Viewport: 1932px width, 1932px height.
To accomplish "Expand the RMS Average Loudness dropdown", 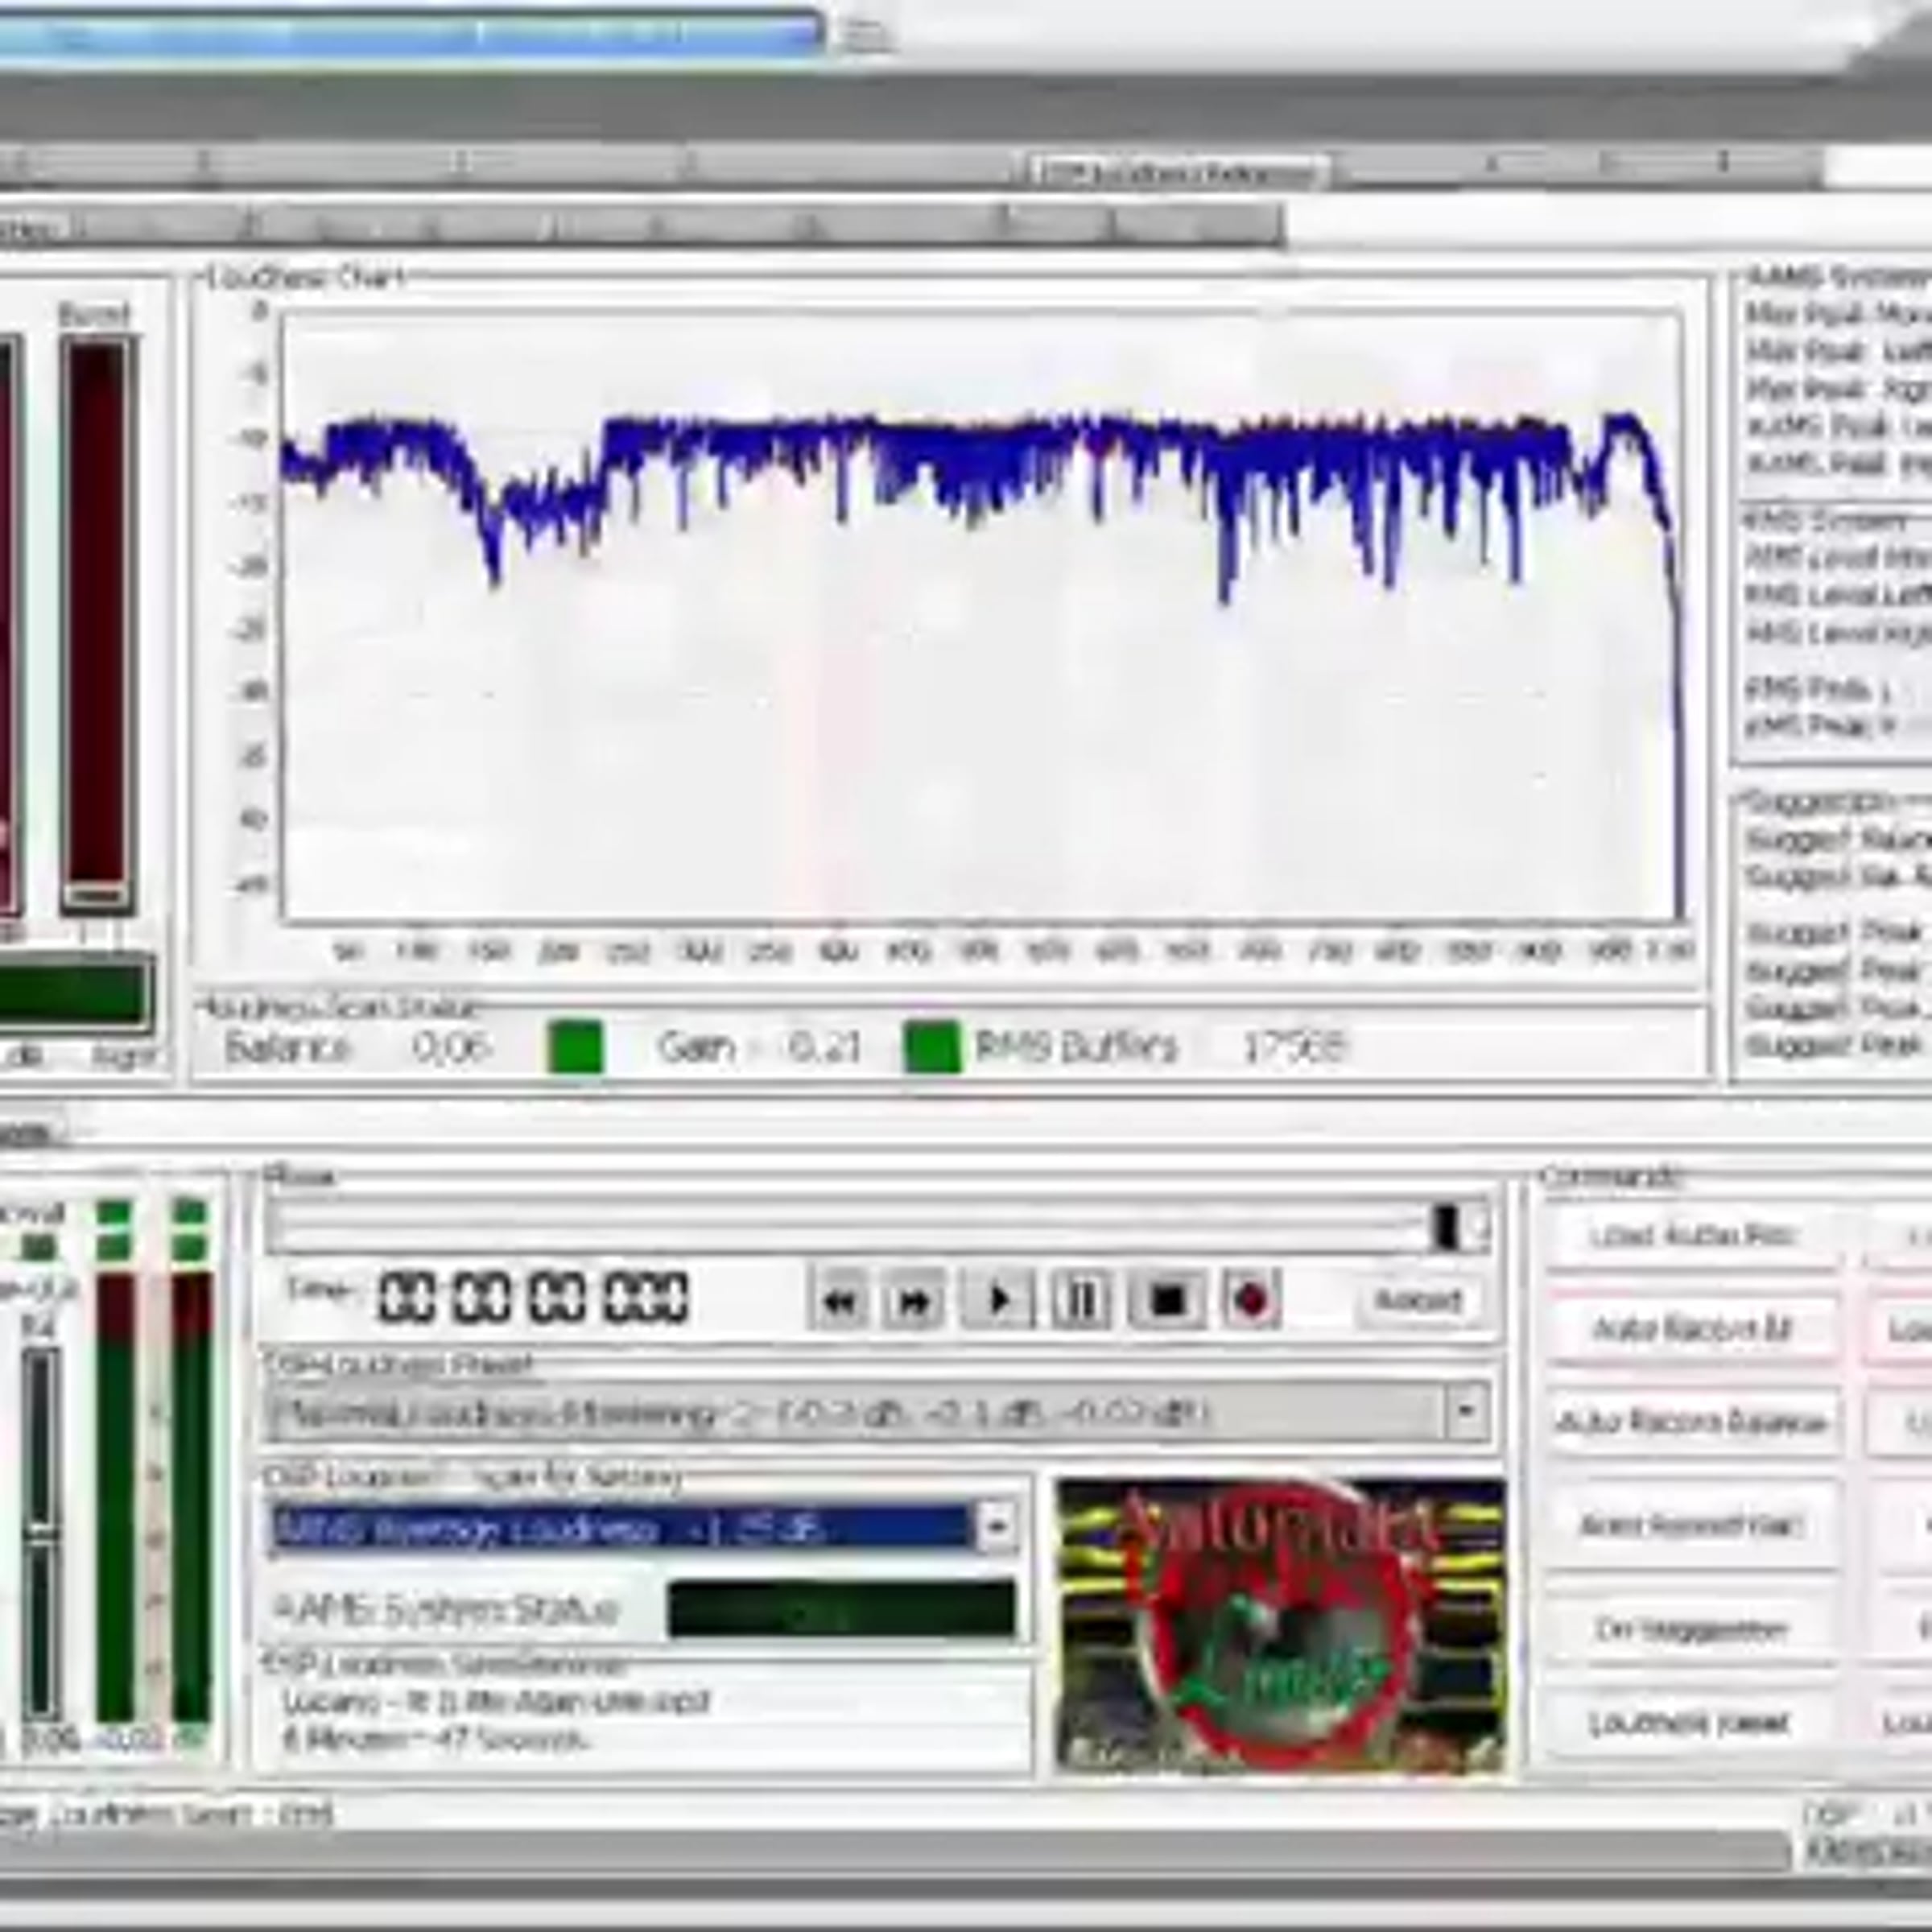I will coord(996,1527).
